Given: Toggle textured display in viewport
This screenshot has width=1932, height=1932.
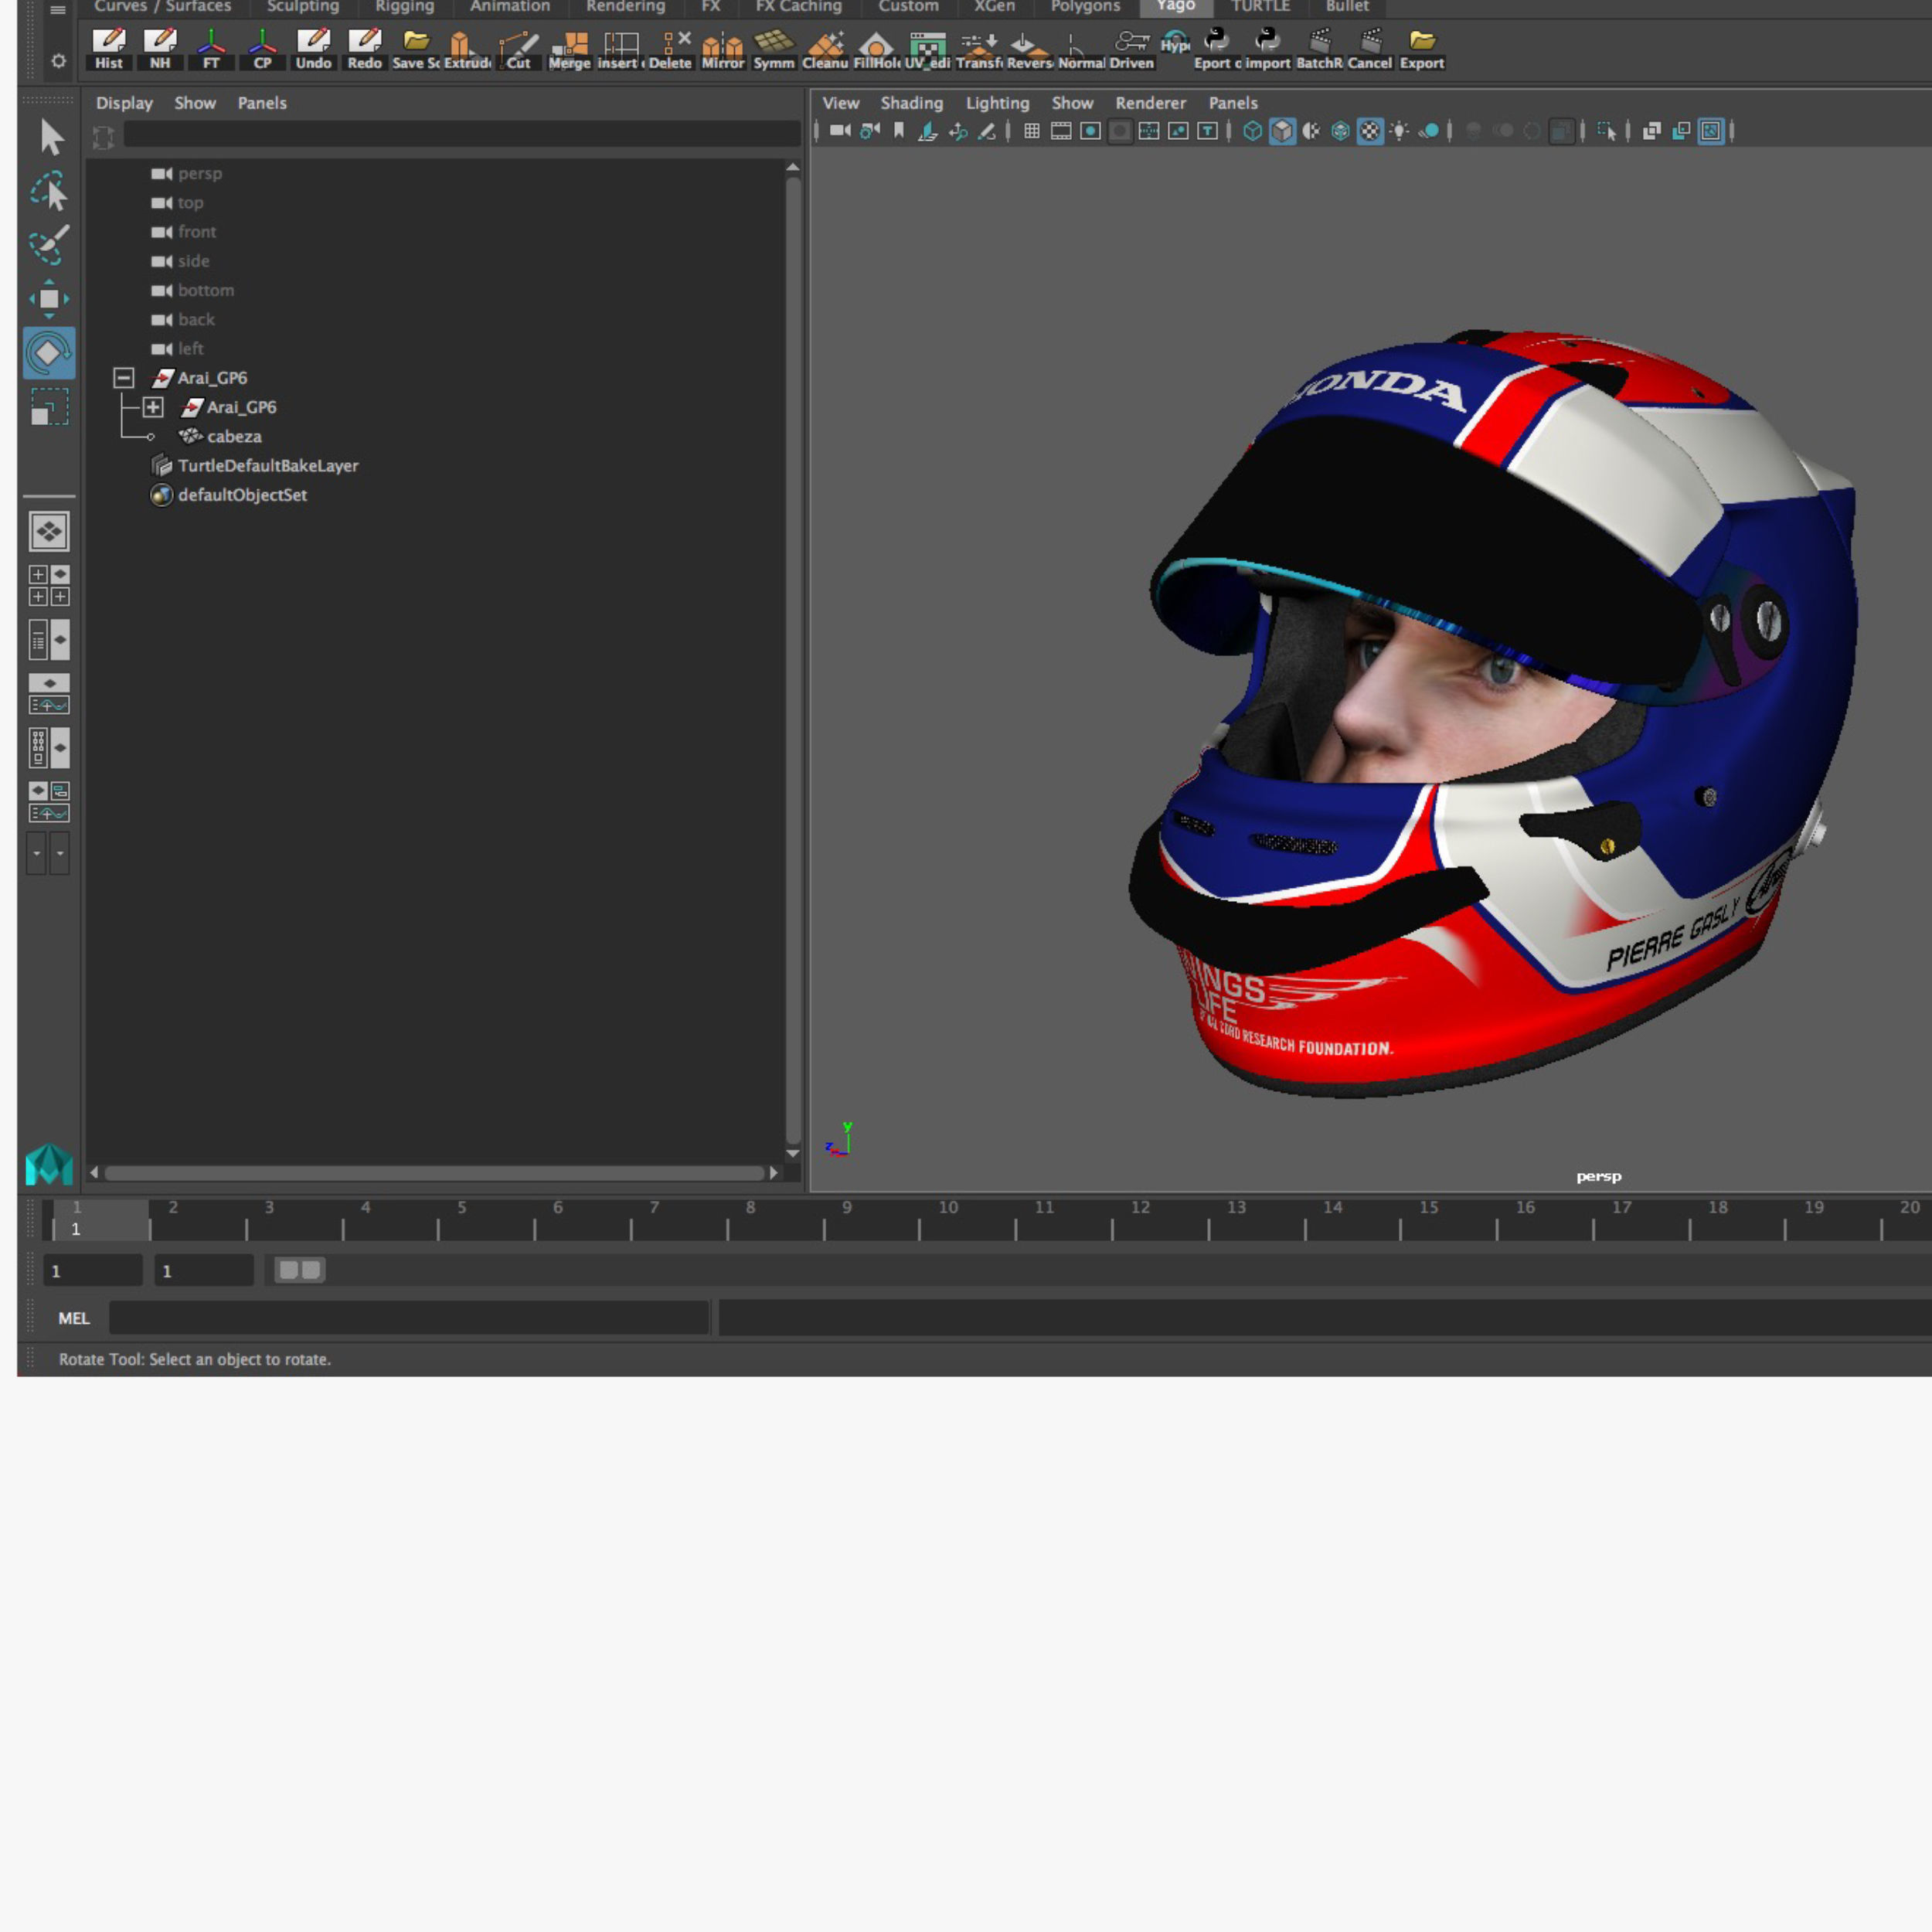Looking at the screenshot, I should click(1370, 131).
